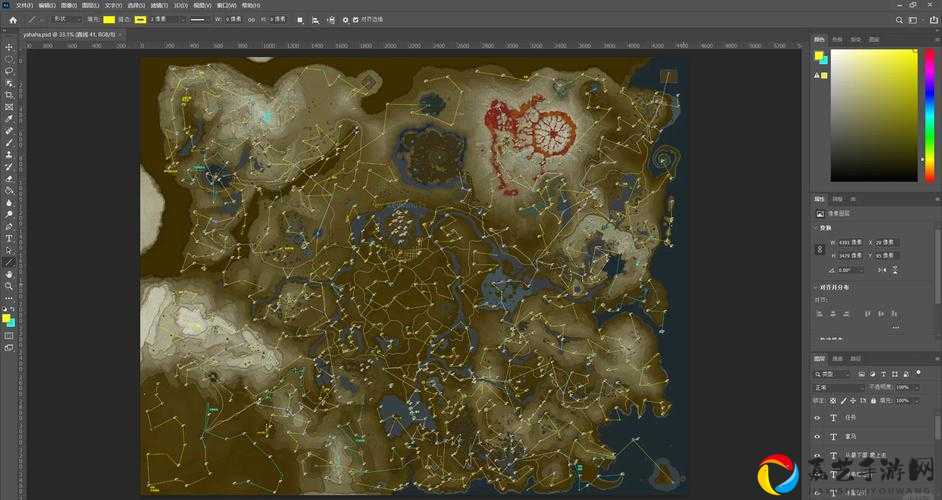
Task: Select the Crop tool
Action: point(9,95)
